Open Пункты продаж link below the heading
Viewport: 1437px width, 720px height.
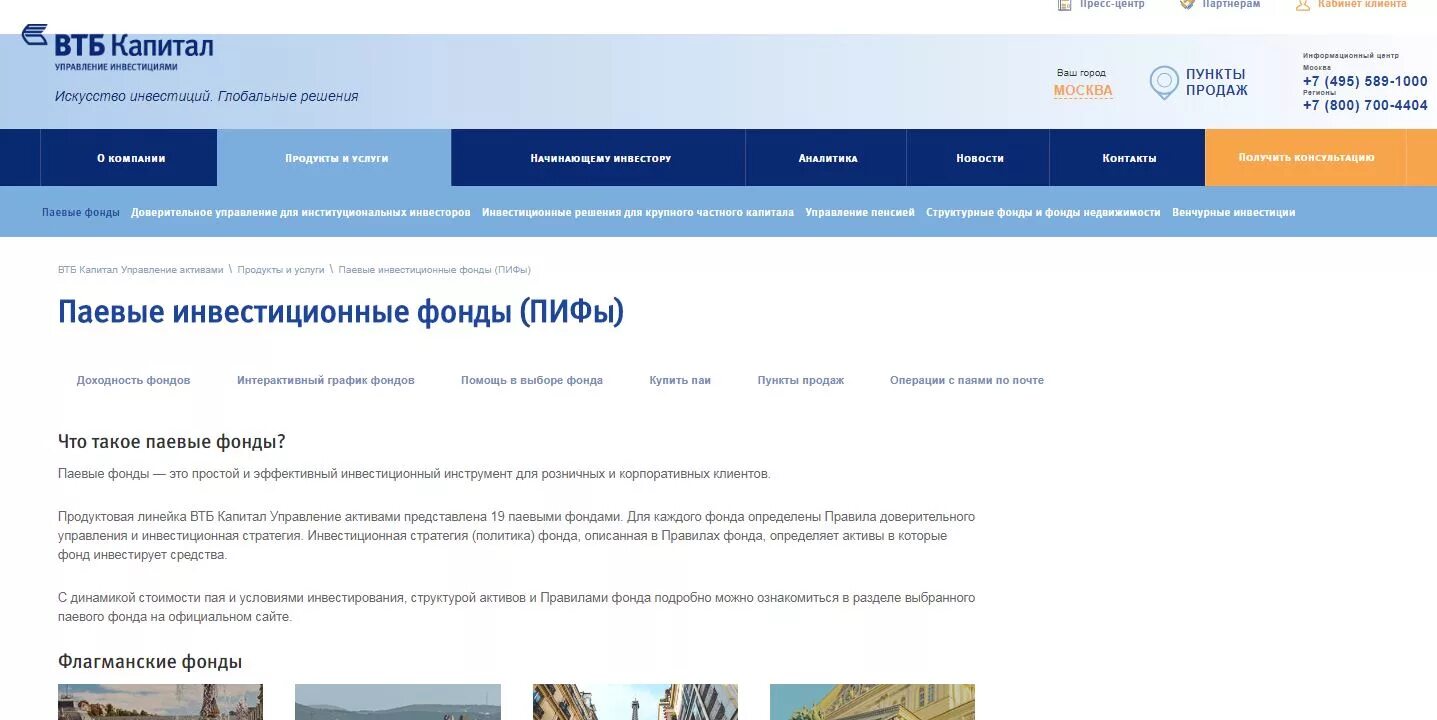pyautogui.click(x=801, y=380)
